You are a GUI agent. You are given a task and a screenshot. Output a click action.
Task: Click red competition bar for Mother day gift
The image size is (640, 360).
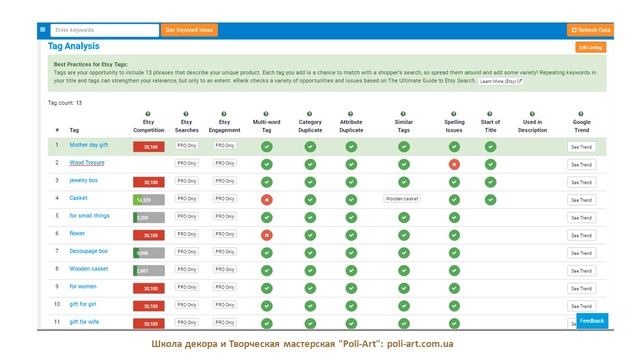point(149,147)
